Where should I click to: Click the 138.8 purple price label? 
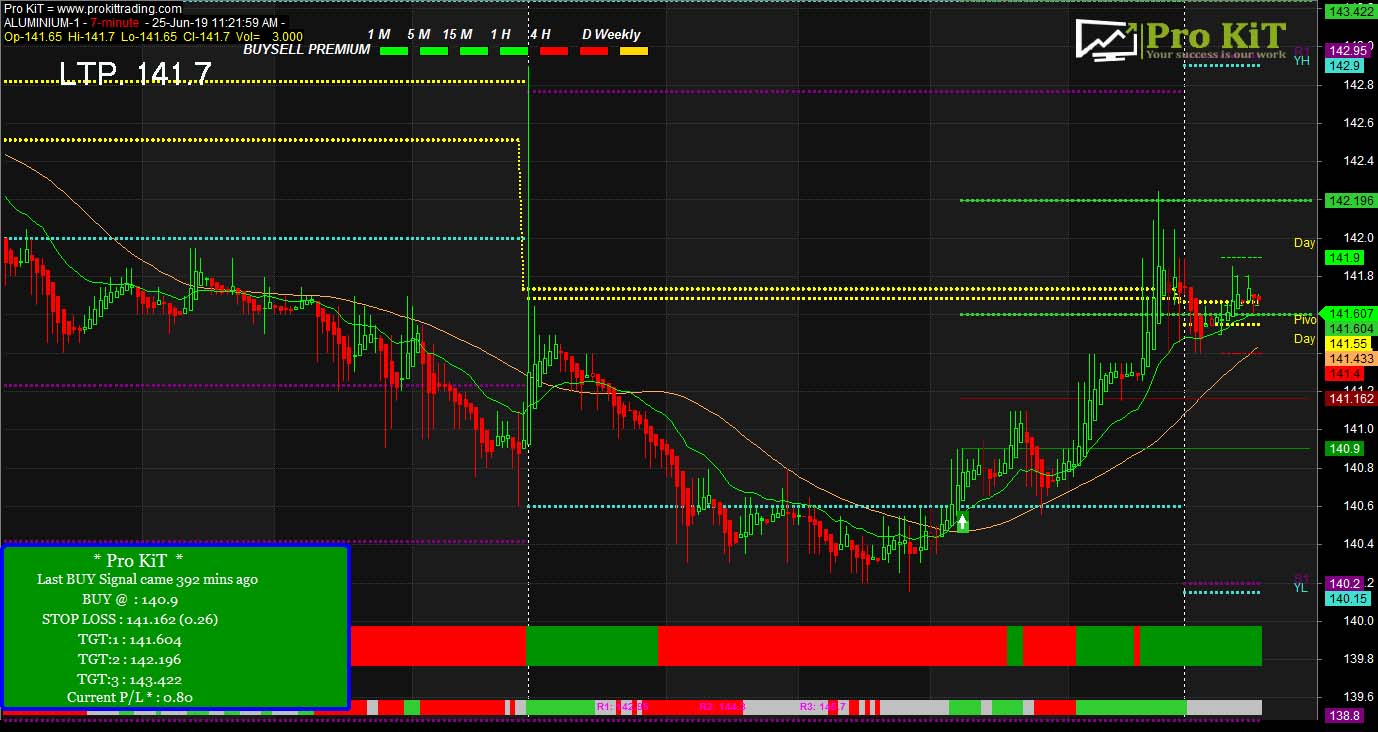tap(1345, 716)
